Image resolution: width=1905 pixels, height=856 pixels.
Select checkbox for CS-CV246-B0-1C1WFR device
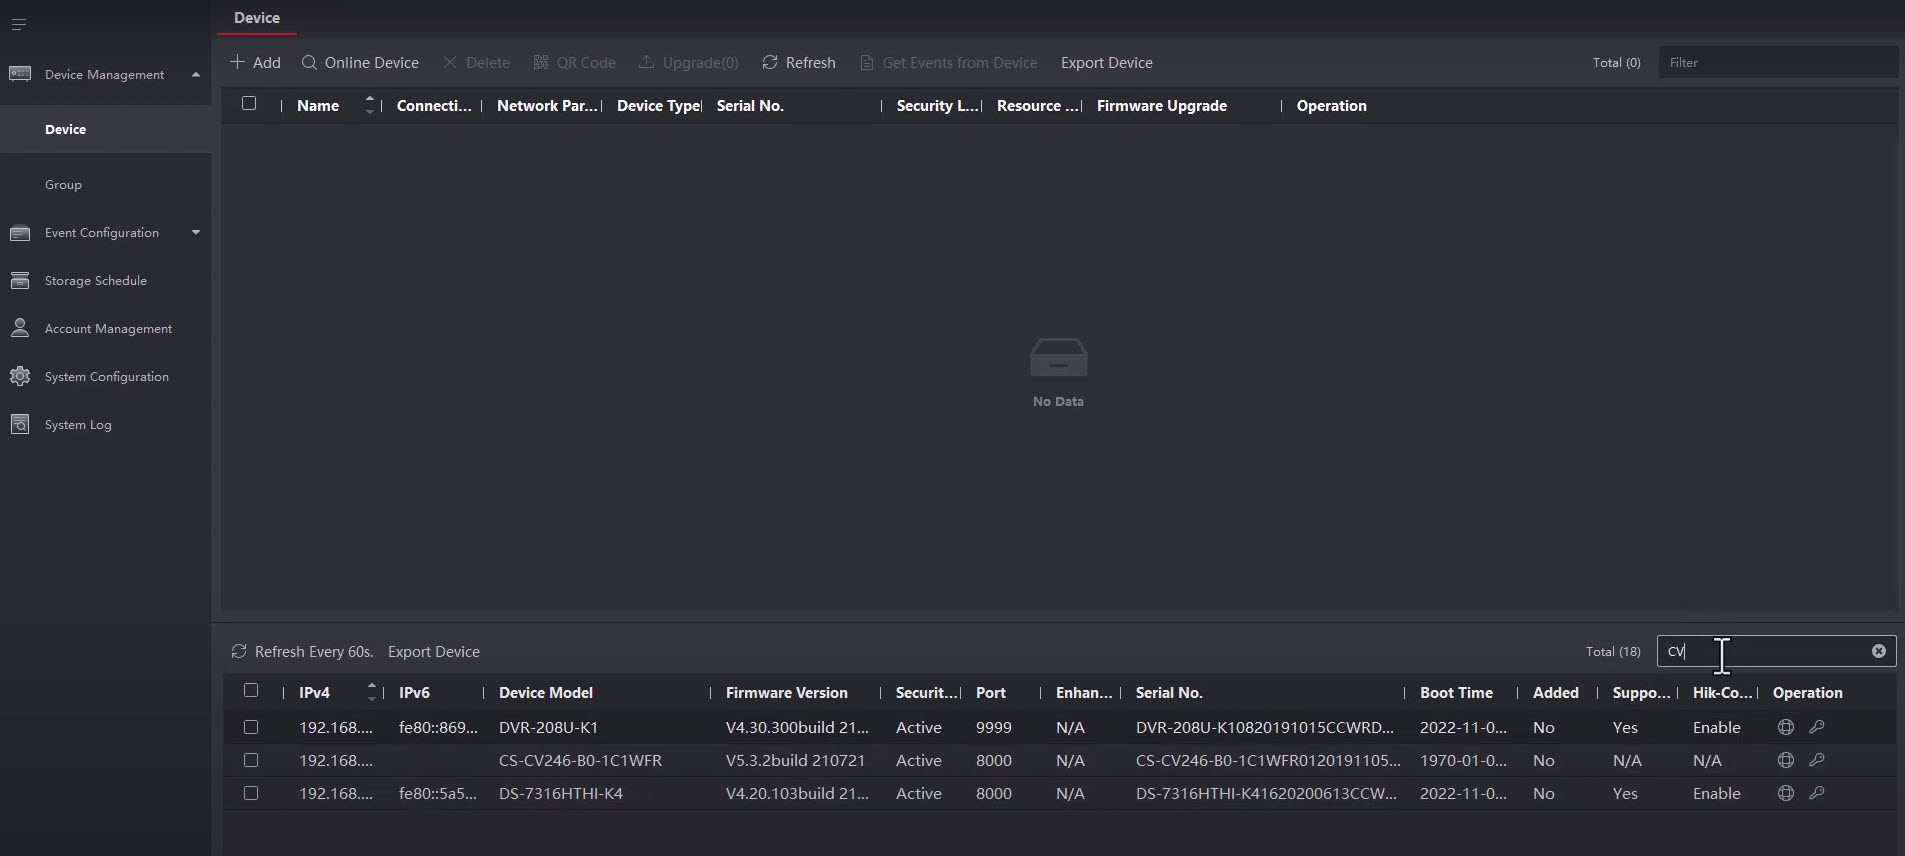click(x=251, y=760)
